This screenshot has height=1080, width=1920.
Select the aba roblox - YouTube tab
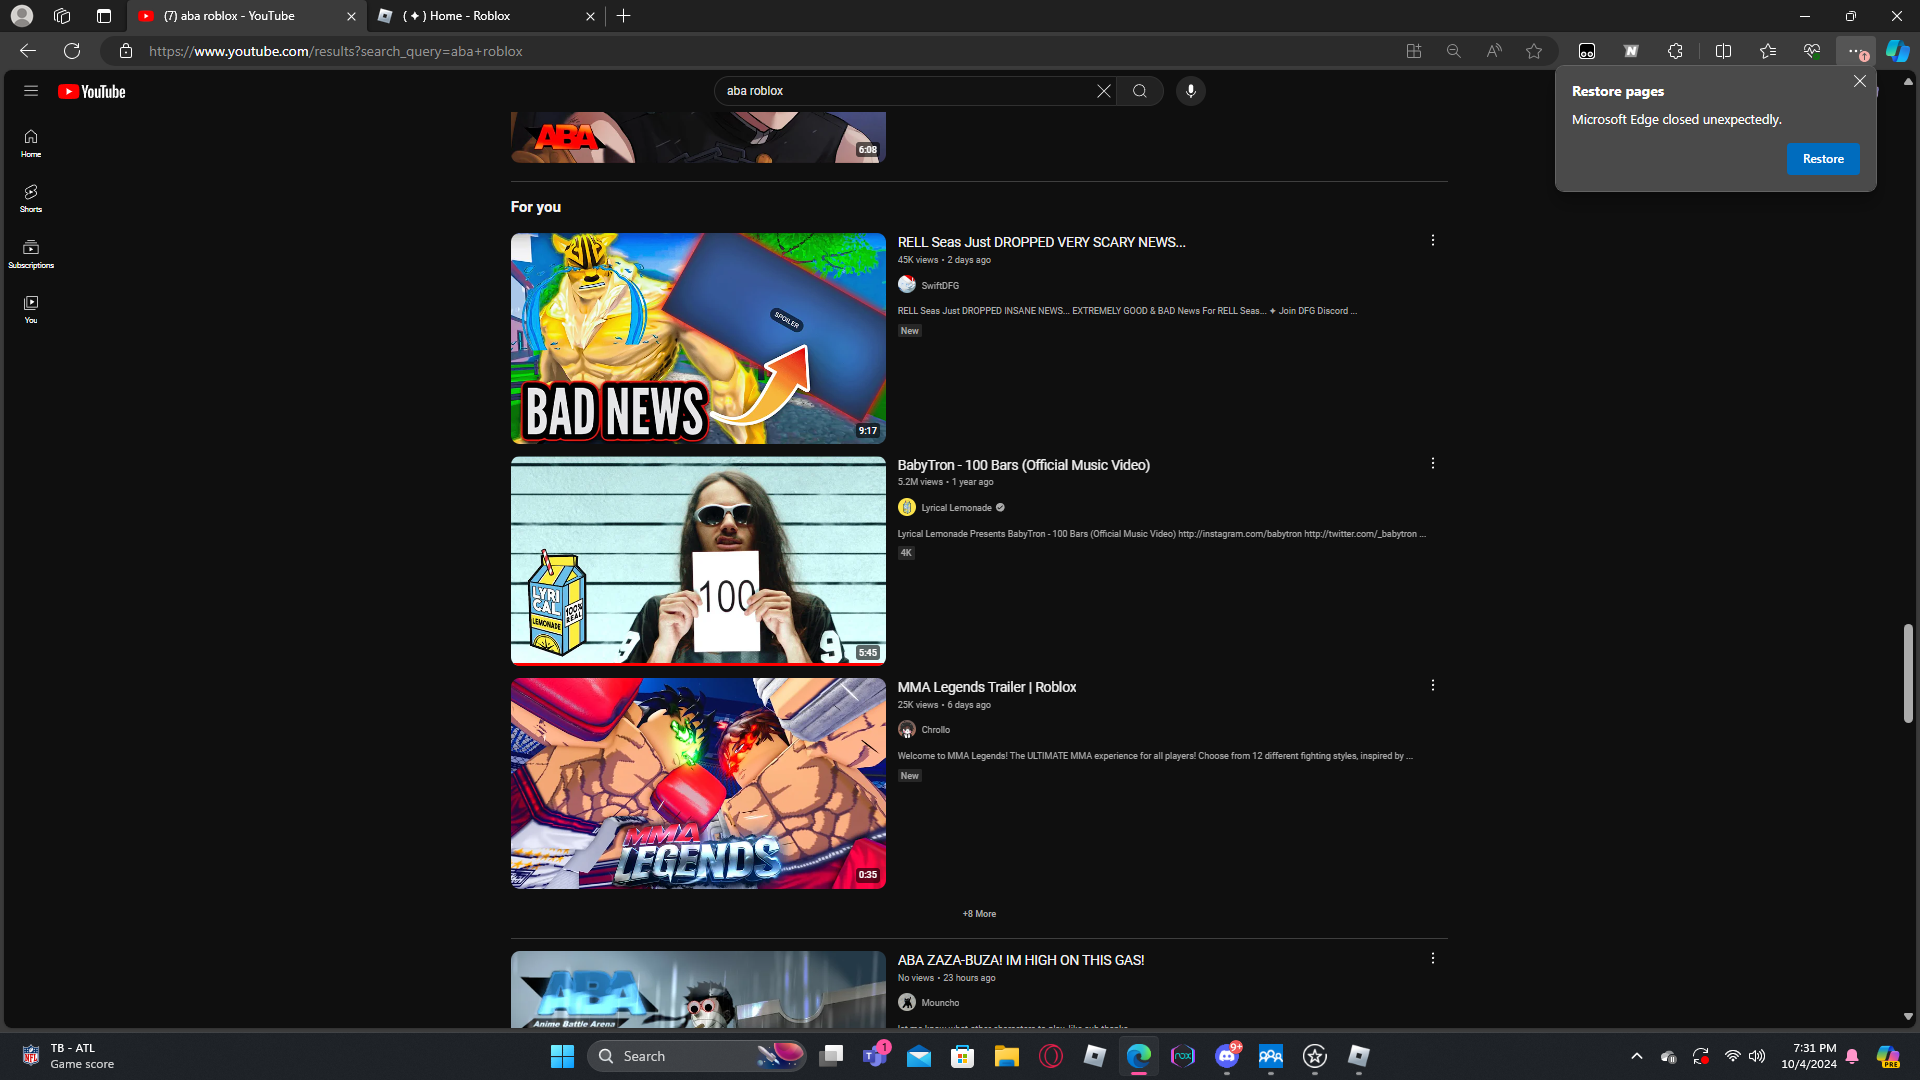247,16
